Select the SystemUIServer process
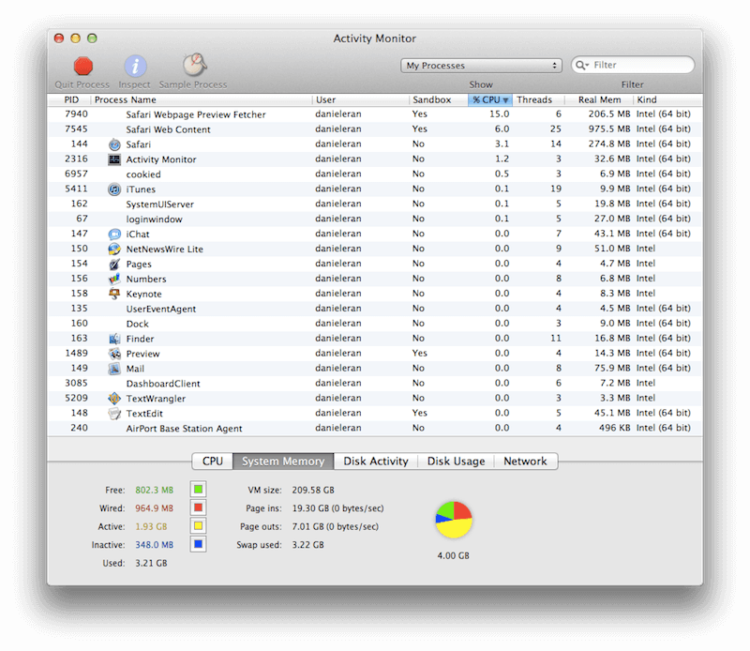750x651 pixels. [x=375, y=204]
